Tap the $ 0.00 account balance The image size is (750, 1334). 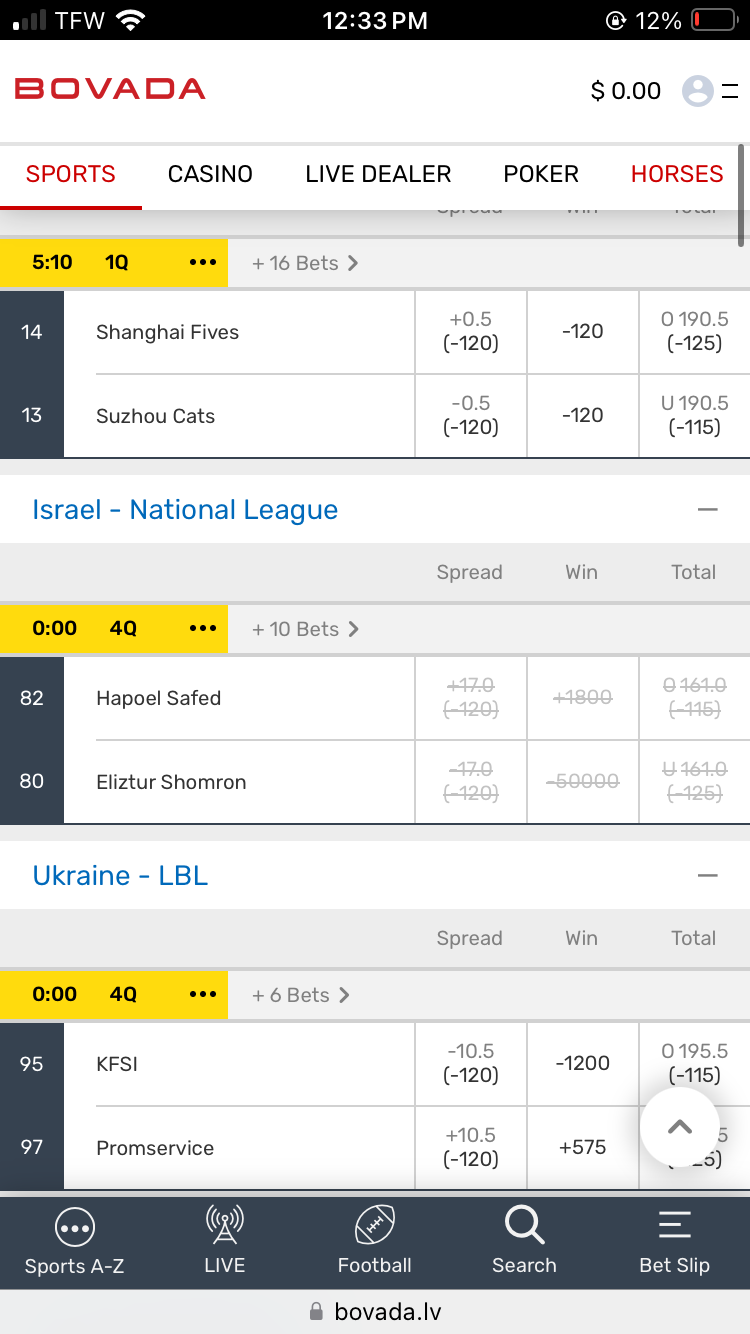tap(626, 91)
